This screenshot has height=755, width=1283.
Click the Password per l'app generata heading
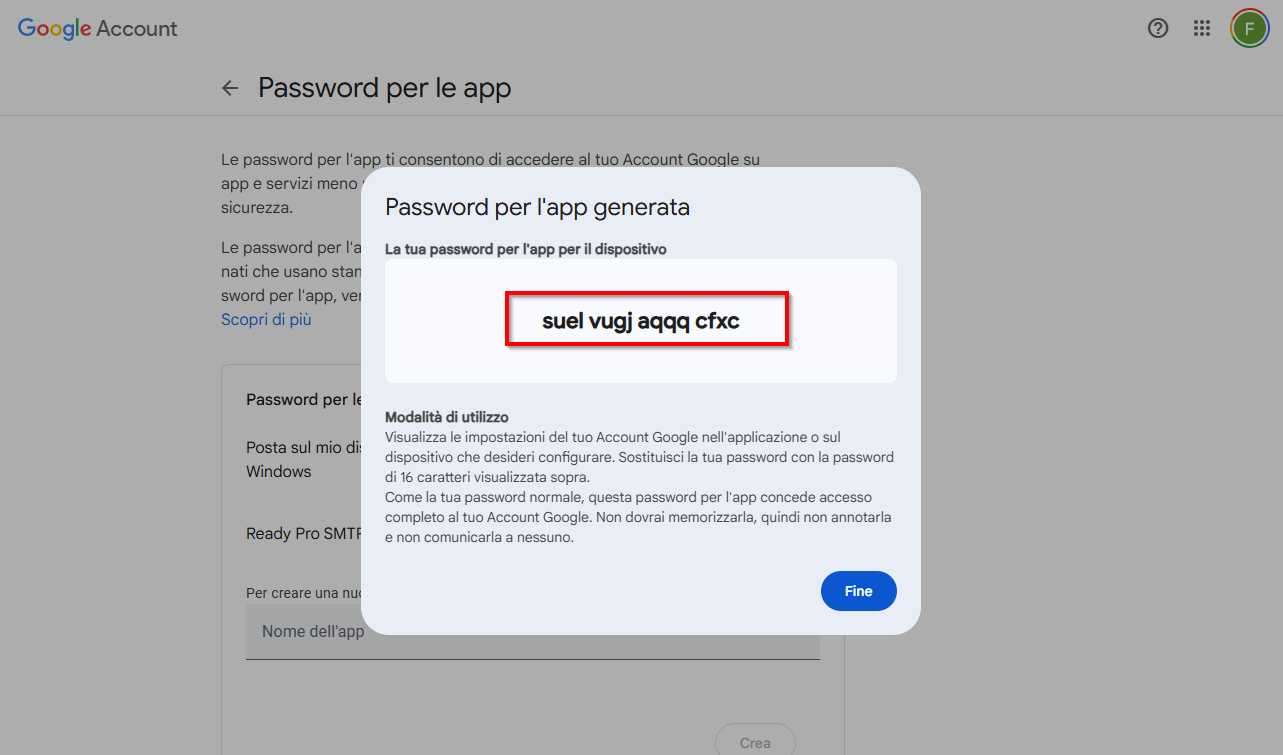point(537,208)
